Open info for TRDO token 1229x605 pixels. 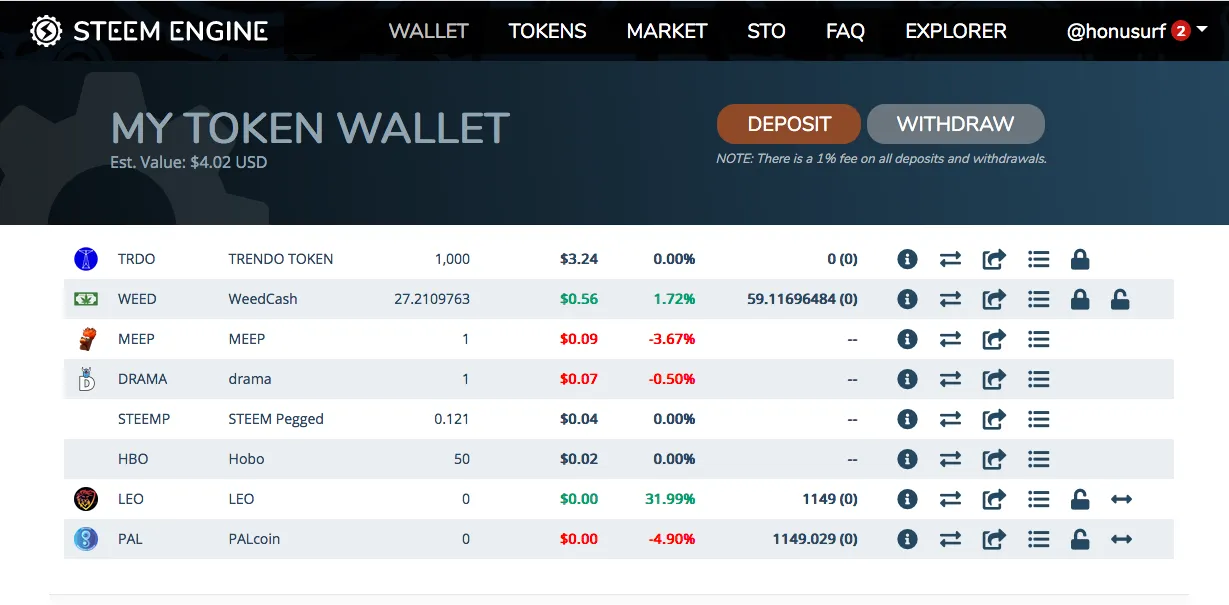click(x=907, y=259)
